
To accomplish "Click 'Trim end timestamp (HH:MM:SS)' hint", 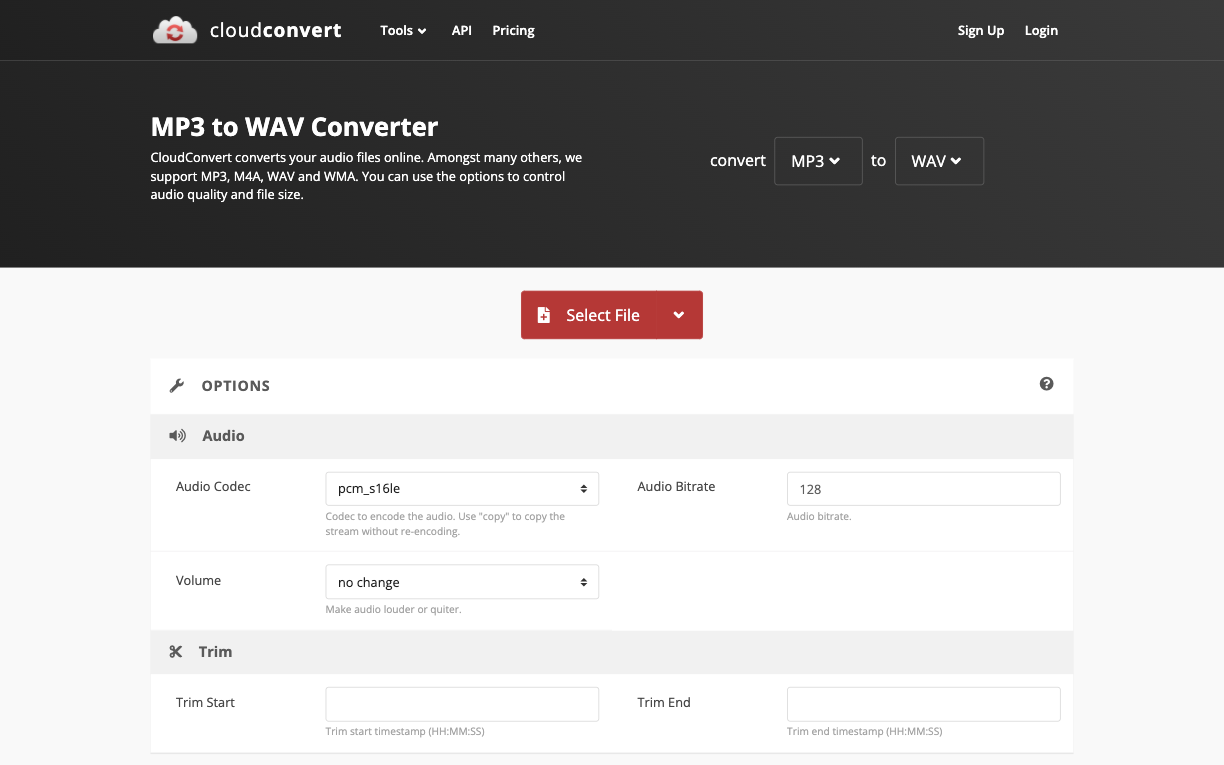I will 864,732.
